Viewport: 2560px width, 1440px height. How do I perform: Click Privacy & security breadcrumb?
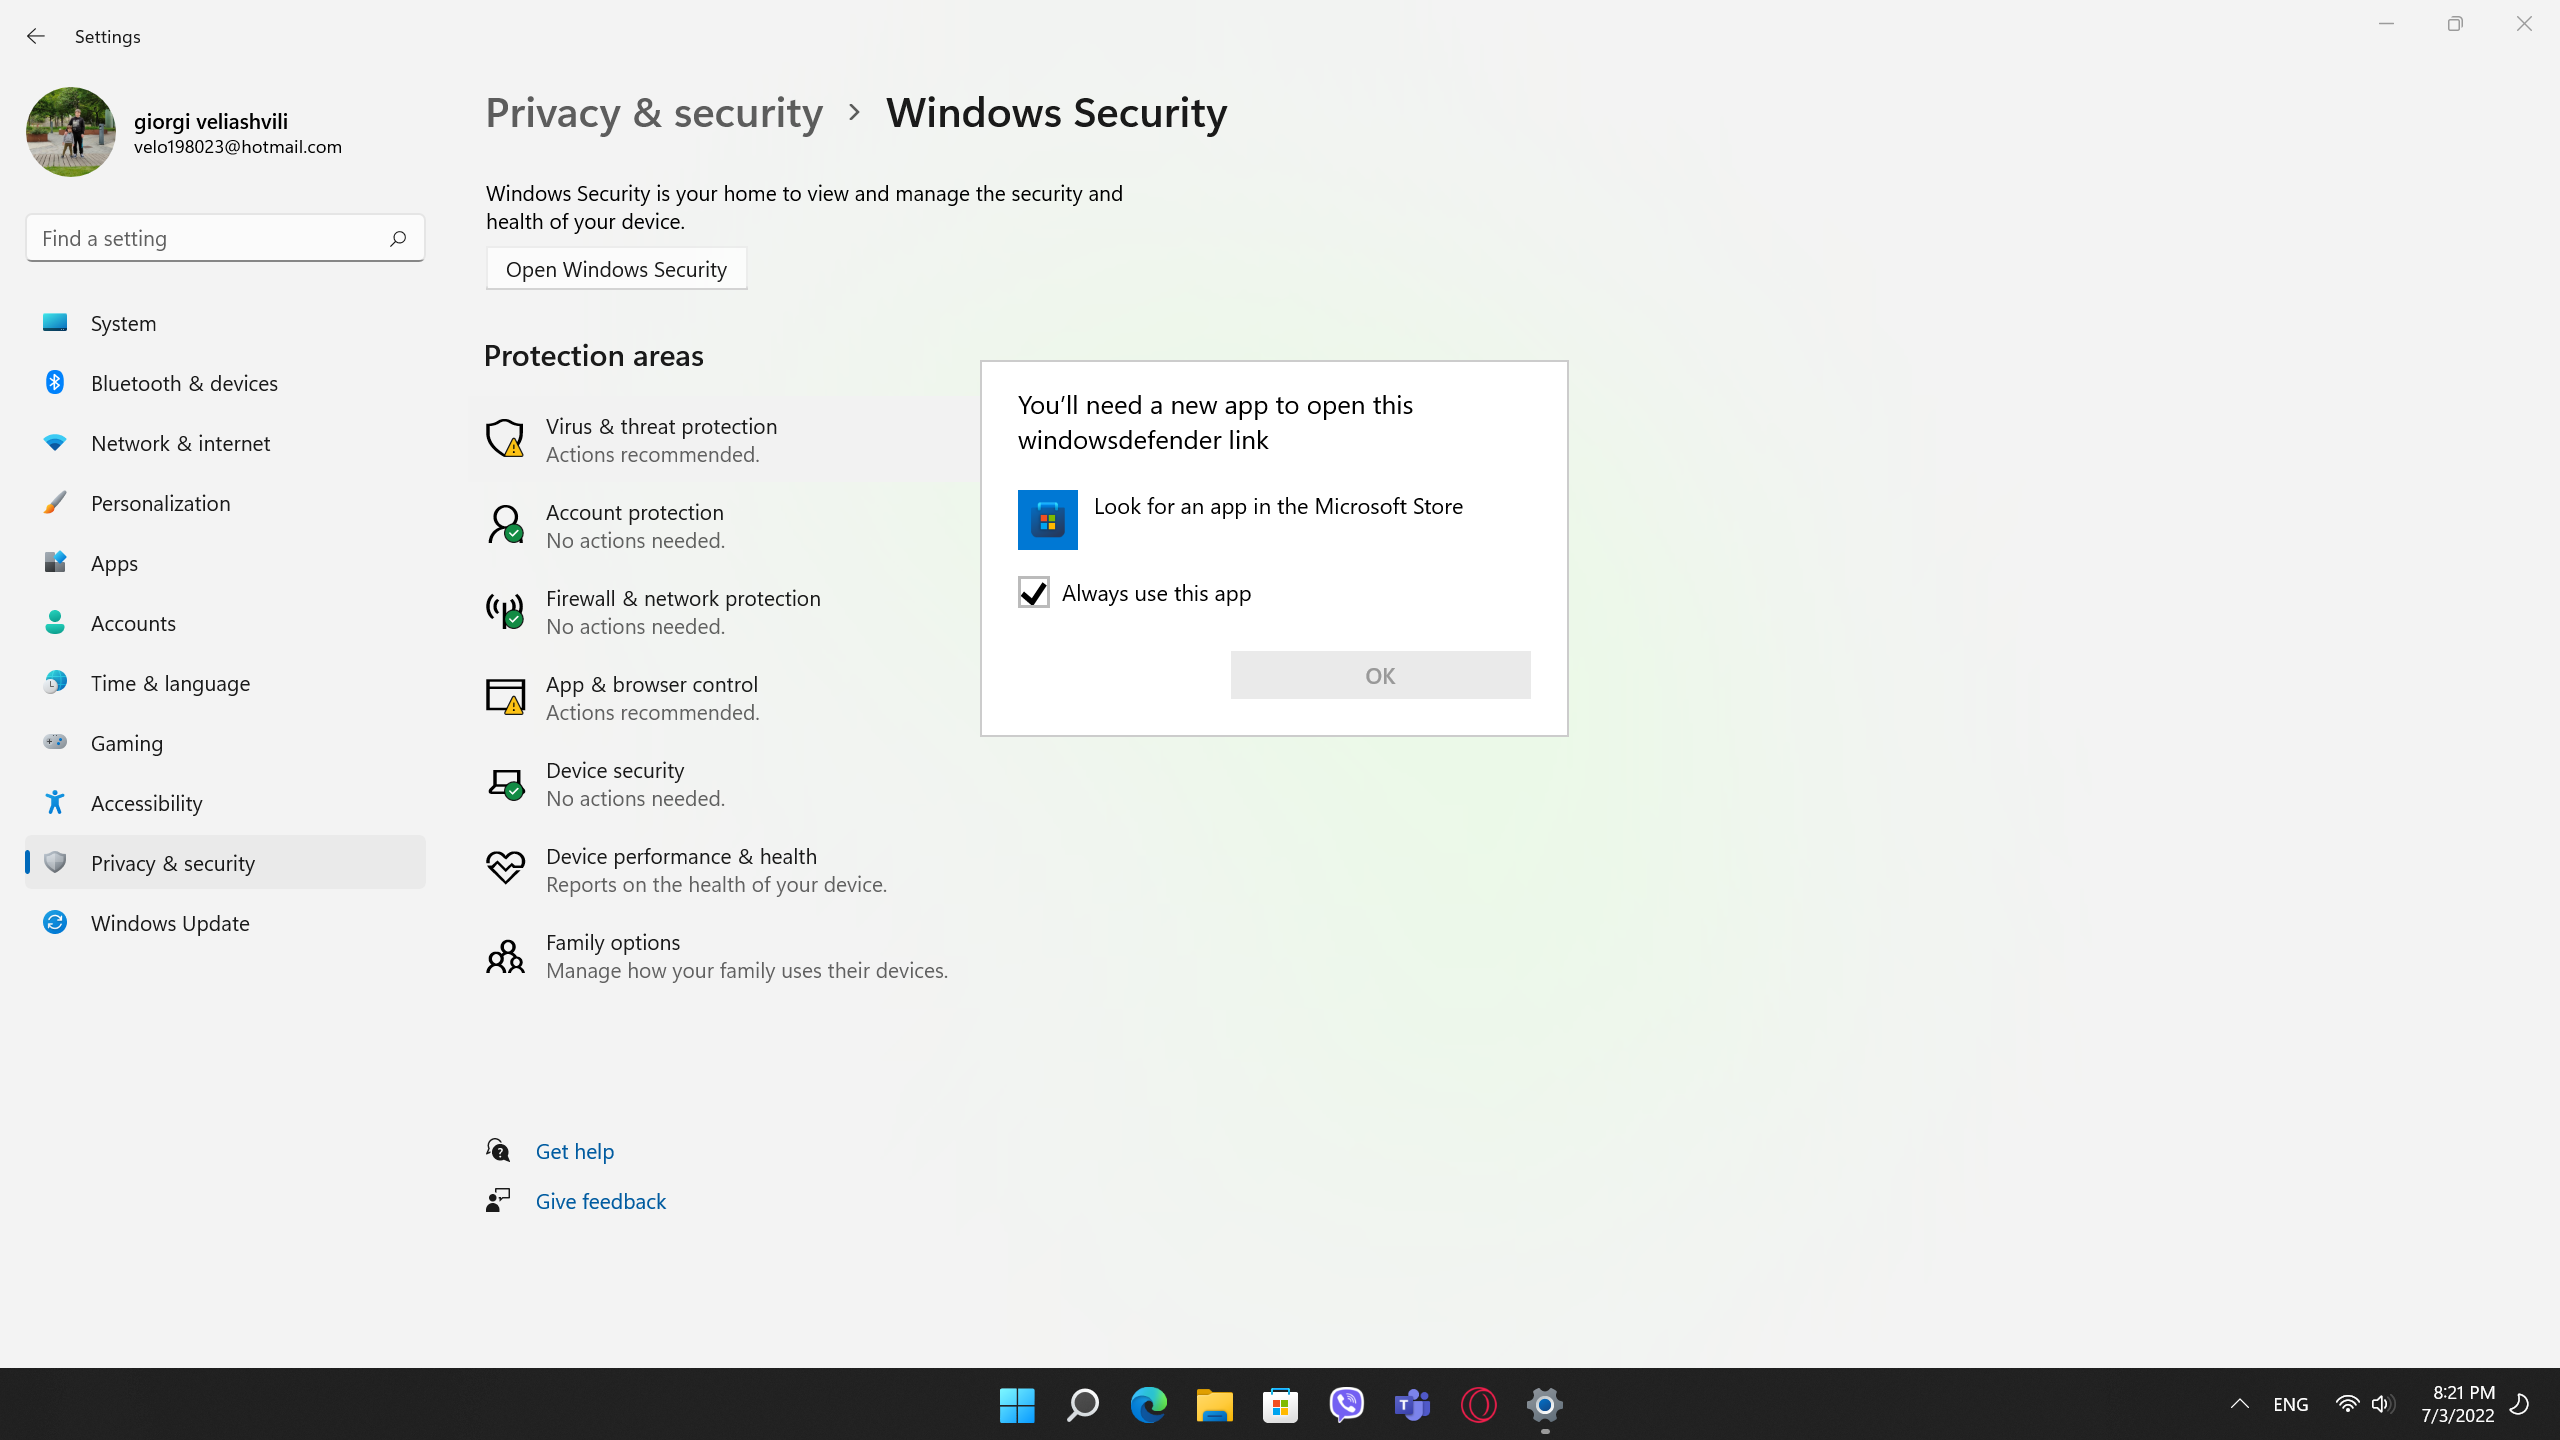click(x=654, y=112)
